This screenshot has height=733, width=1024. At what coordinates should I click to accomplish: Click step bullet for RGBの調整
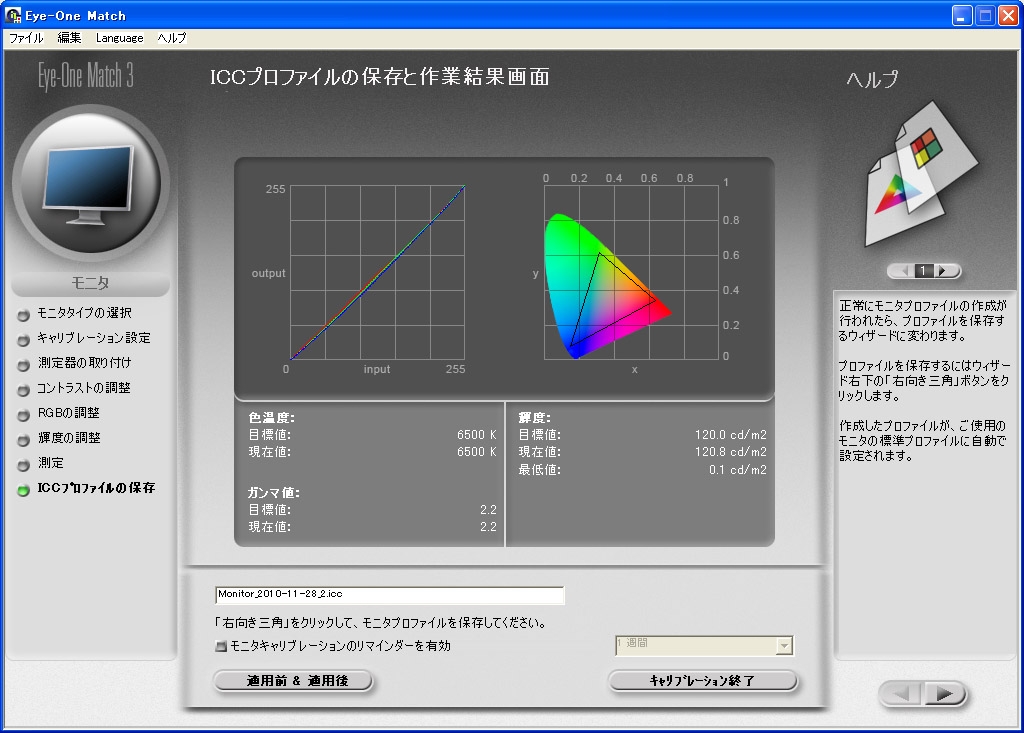click(24, 415)
